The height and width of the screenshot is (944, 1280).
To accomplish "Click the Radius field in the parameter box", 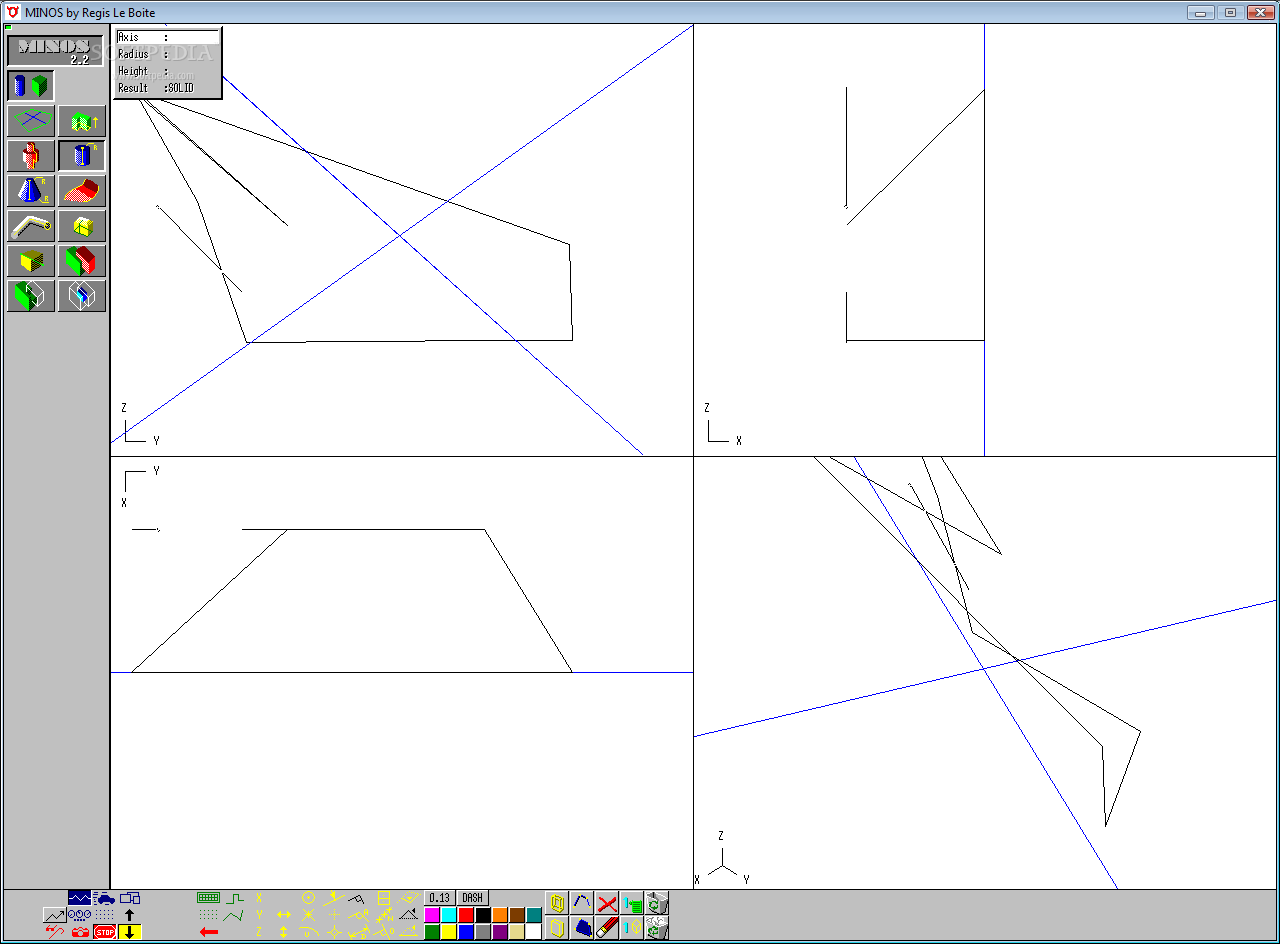I will (167, 54).
